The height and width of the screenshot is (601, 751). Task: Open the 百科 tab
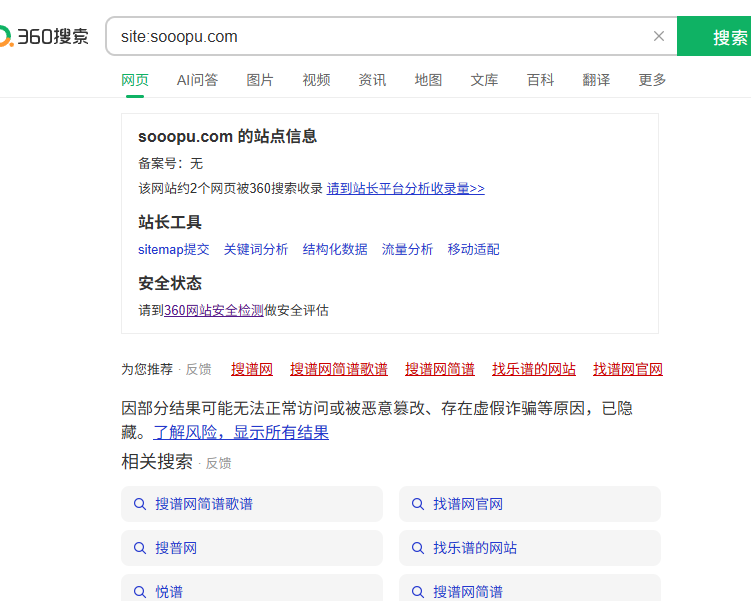point(540,80)
